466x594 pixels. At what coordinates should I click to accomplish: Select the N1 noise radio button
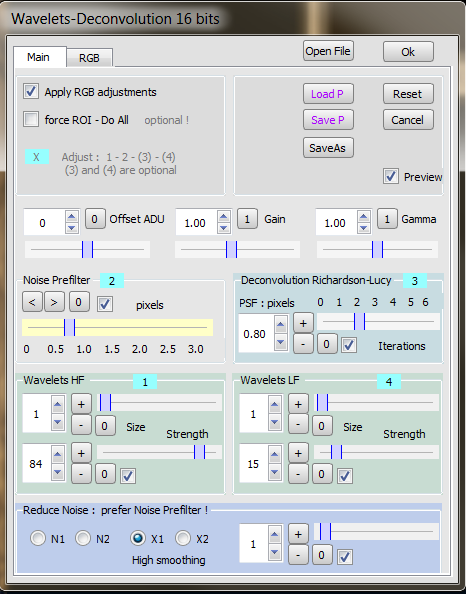(38, 538)
